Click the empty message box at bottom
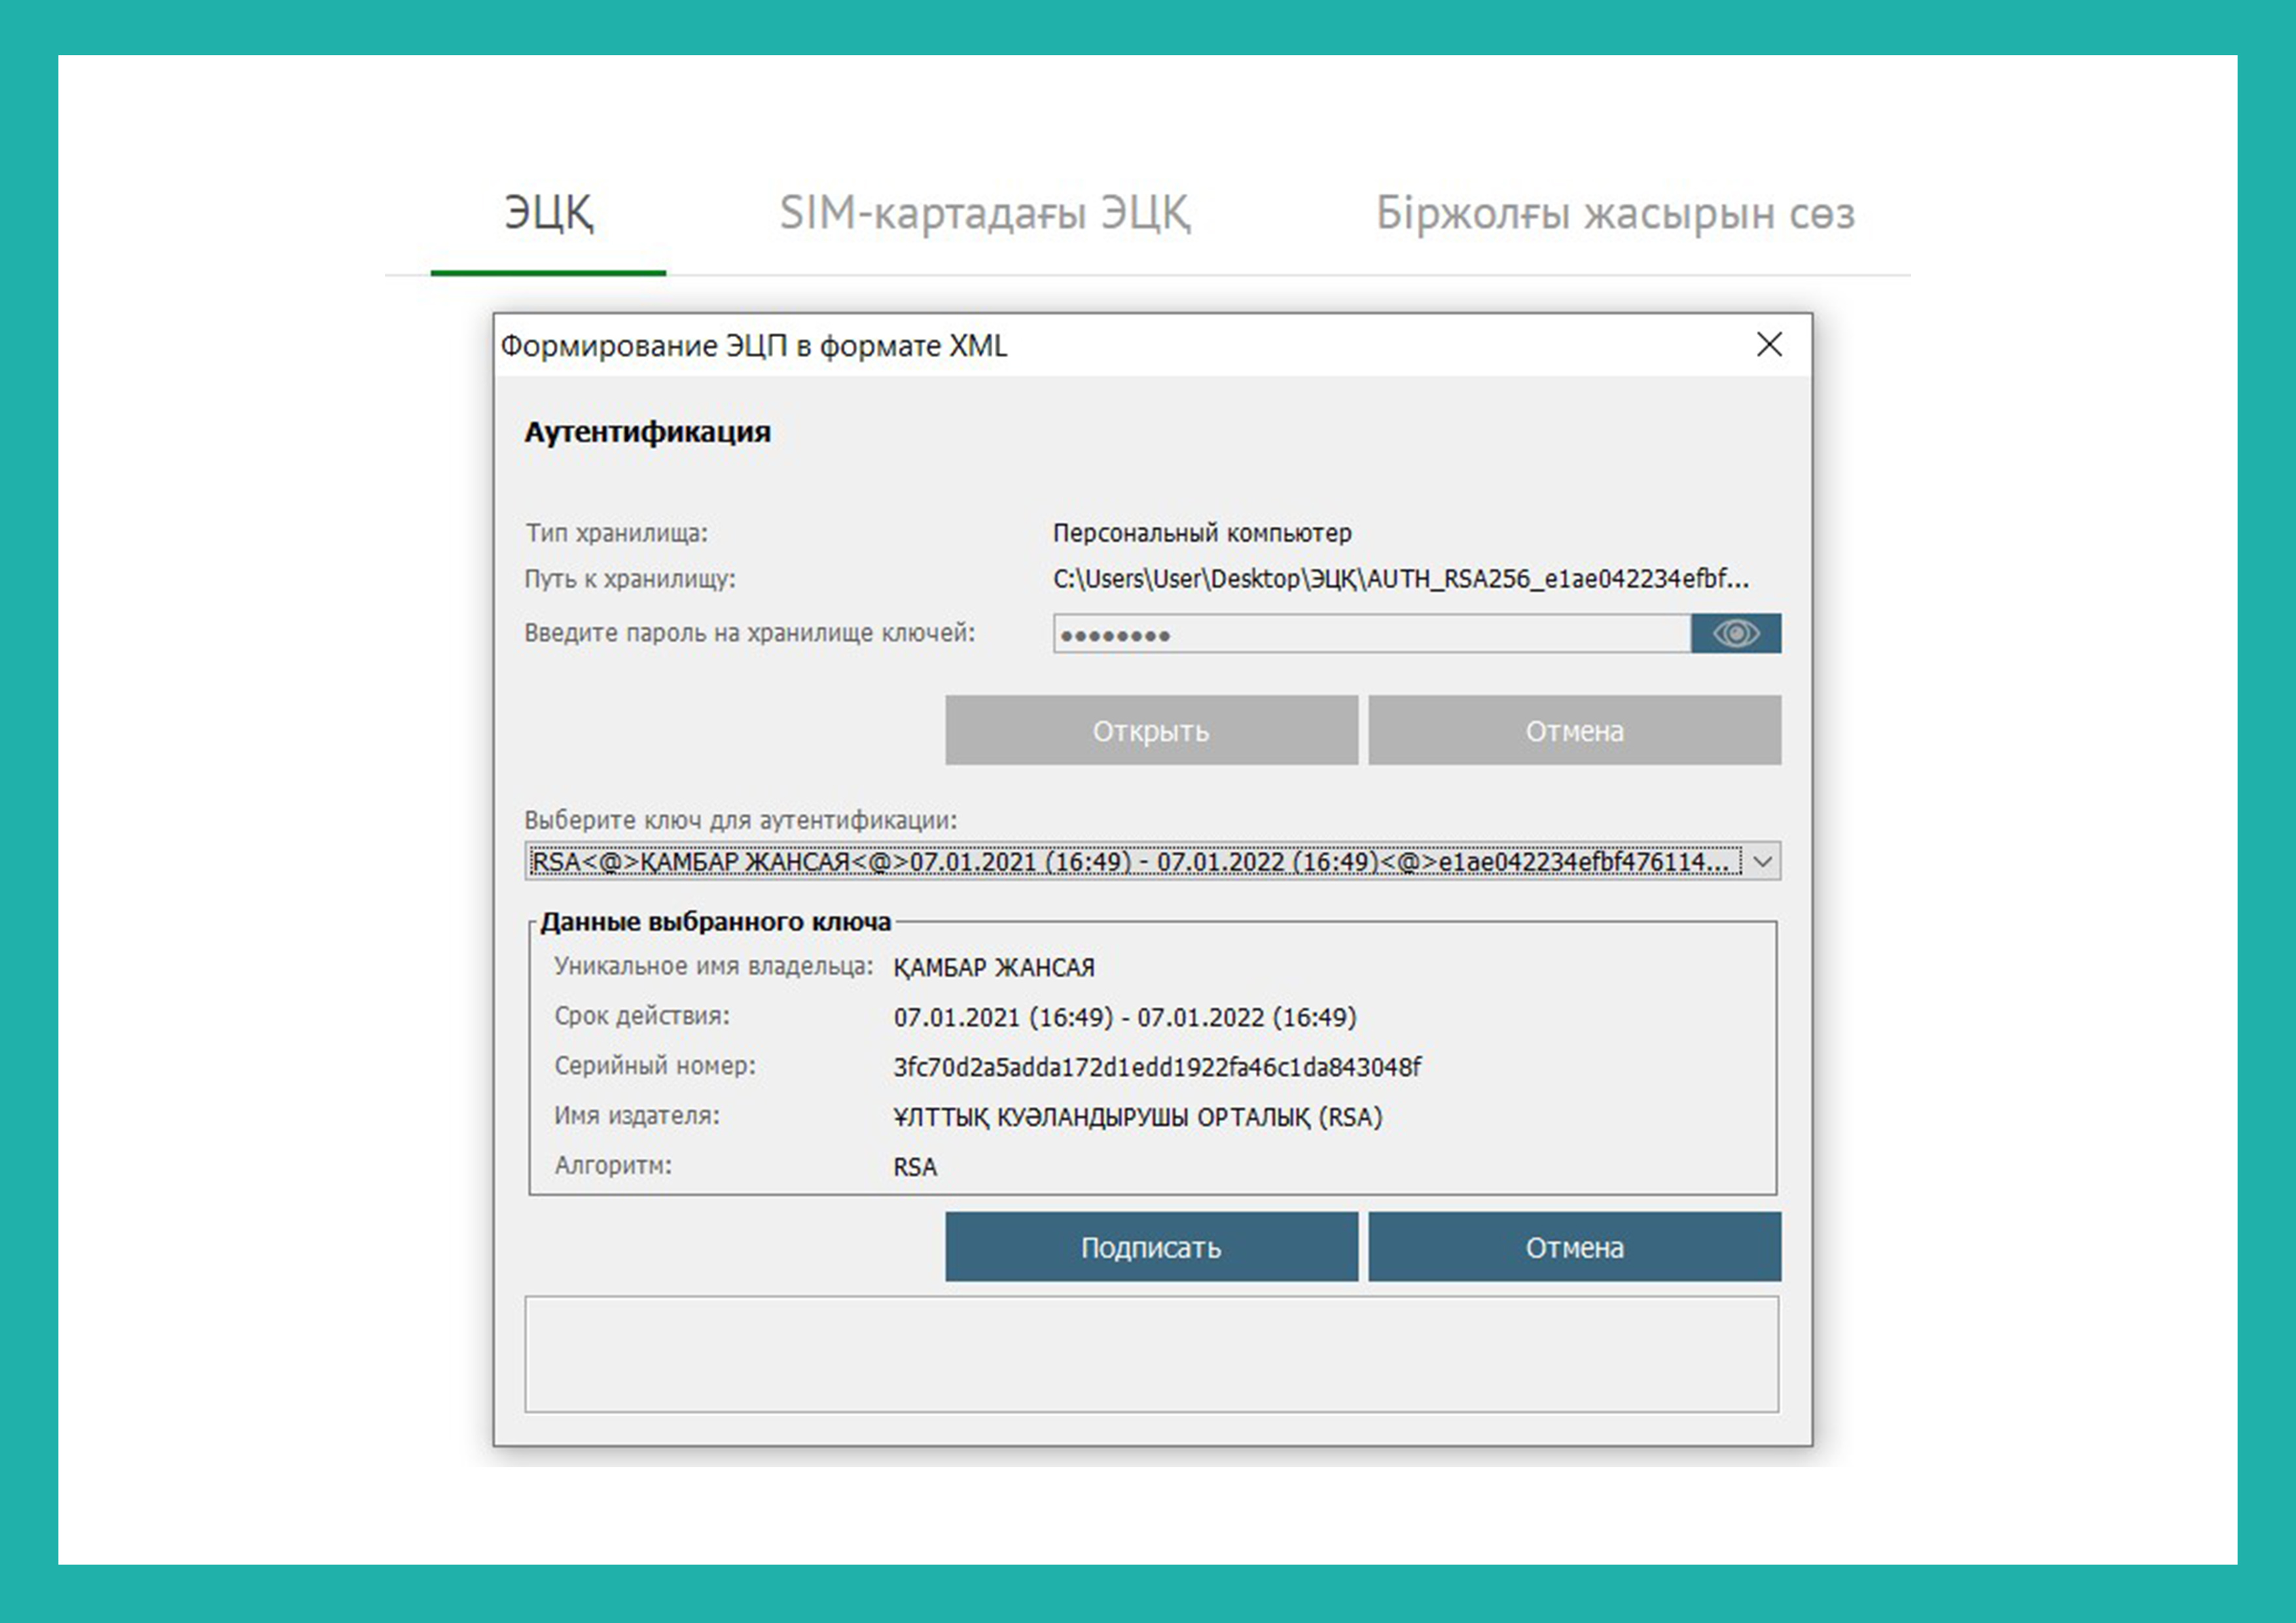 [x=1151, y=1354]
